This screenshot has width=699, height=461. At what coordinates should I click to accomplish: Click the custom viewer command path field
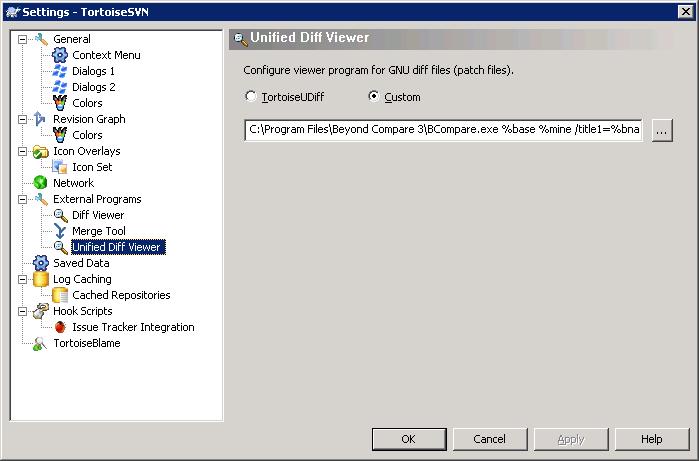pos(443,130)
